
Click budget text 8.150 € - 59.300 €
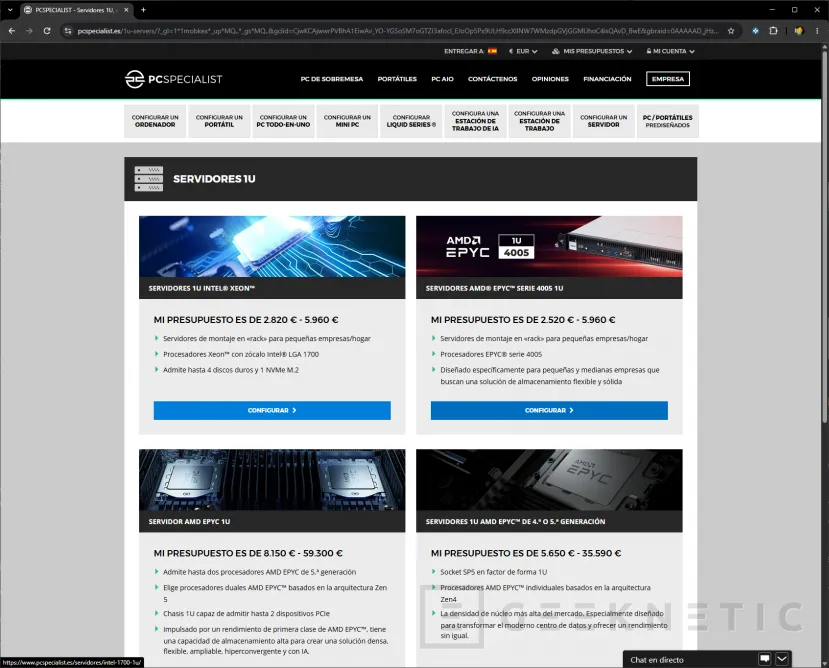point(303,553)
